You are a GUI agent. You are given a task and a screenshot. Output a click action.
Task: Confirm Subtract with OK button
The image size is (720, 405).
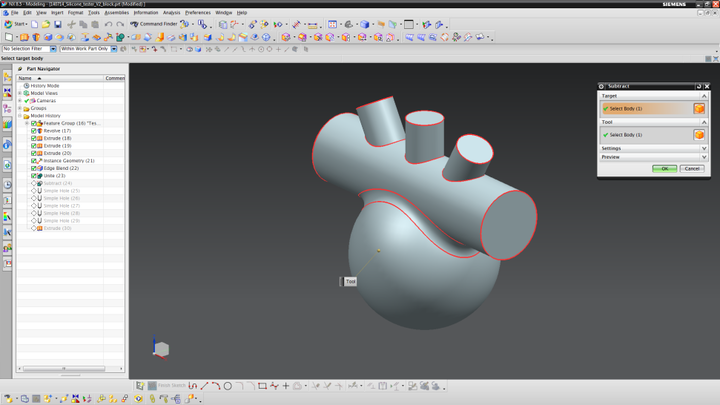point(664,169)
